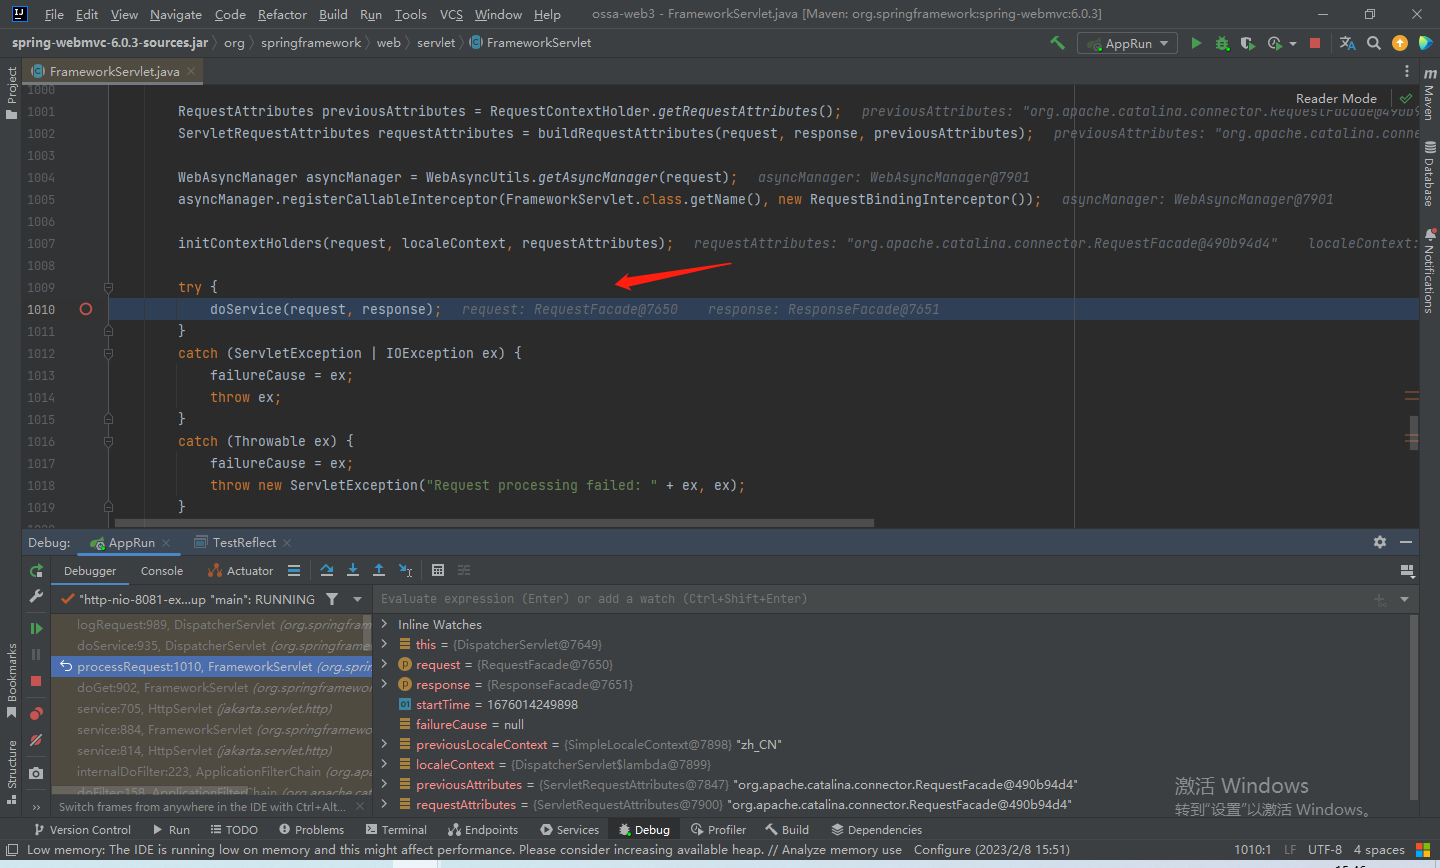
Task: Click the Evaluate Expression calculator icon
Action: point(438,570)
